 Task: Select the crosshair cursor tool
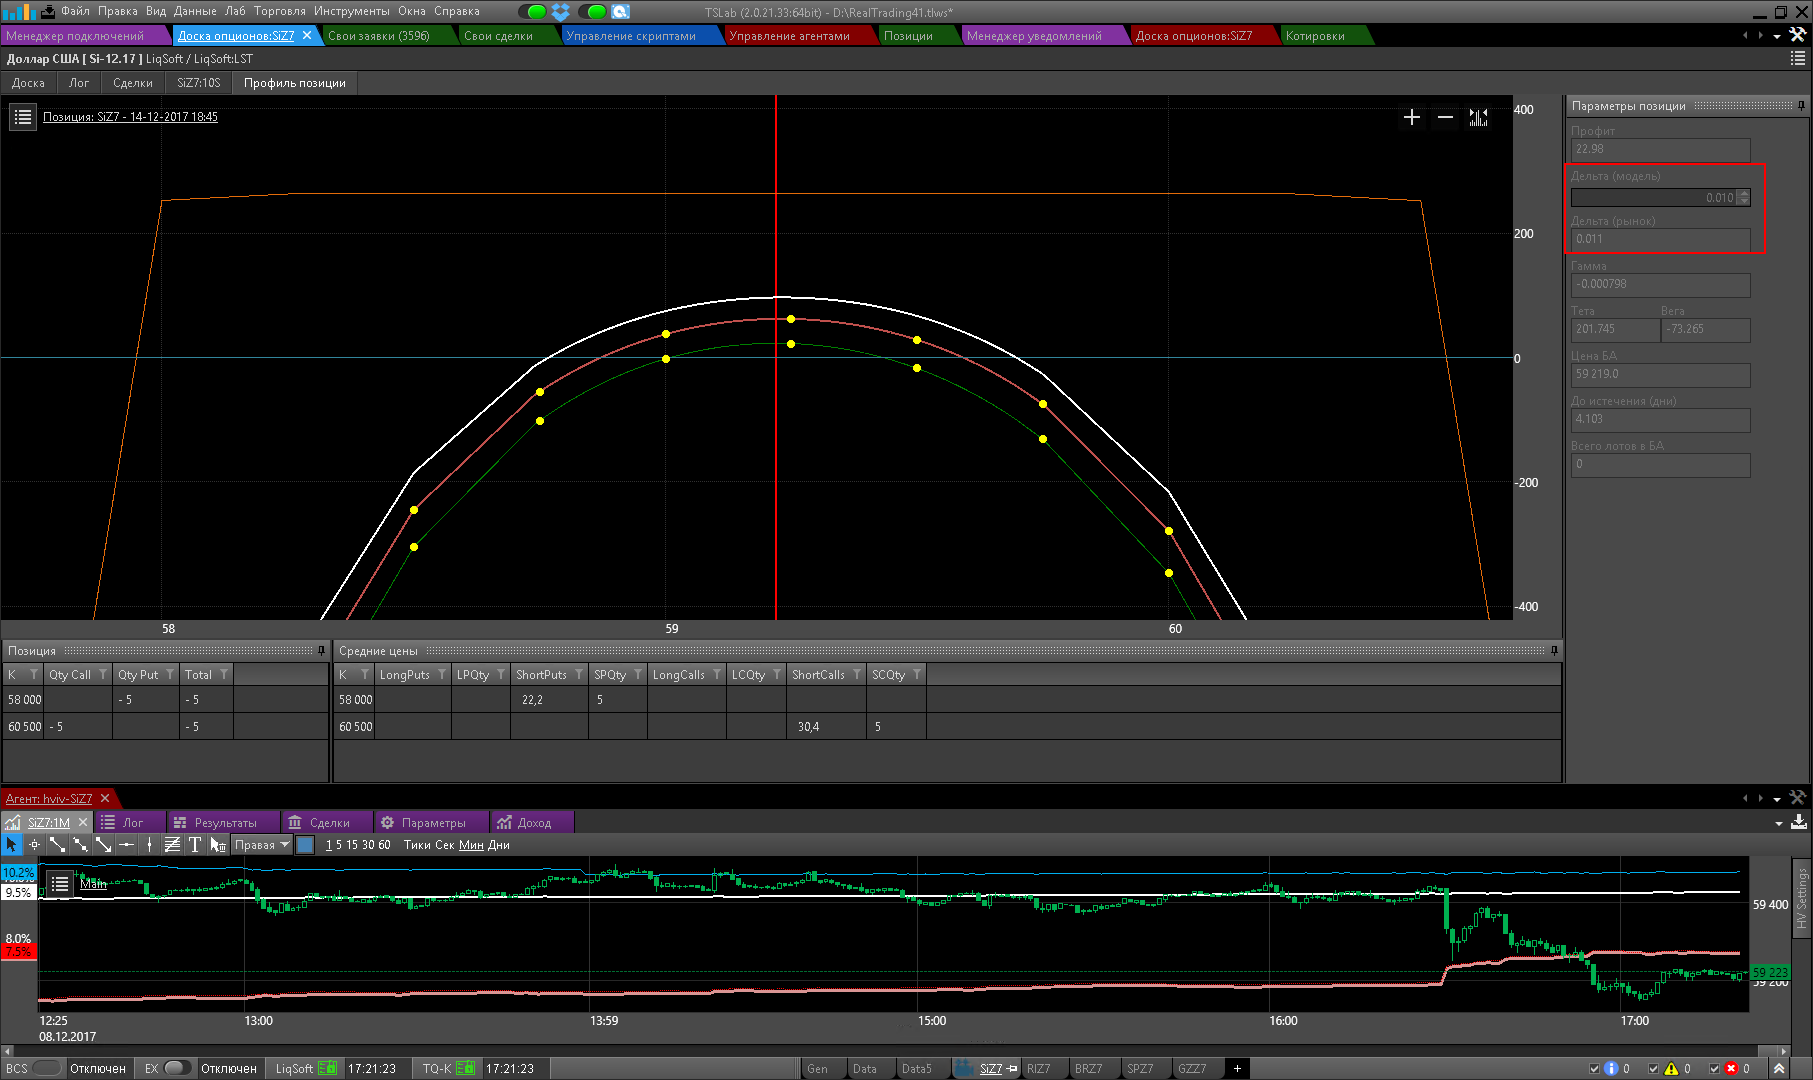click(x=34, y=845)
